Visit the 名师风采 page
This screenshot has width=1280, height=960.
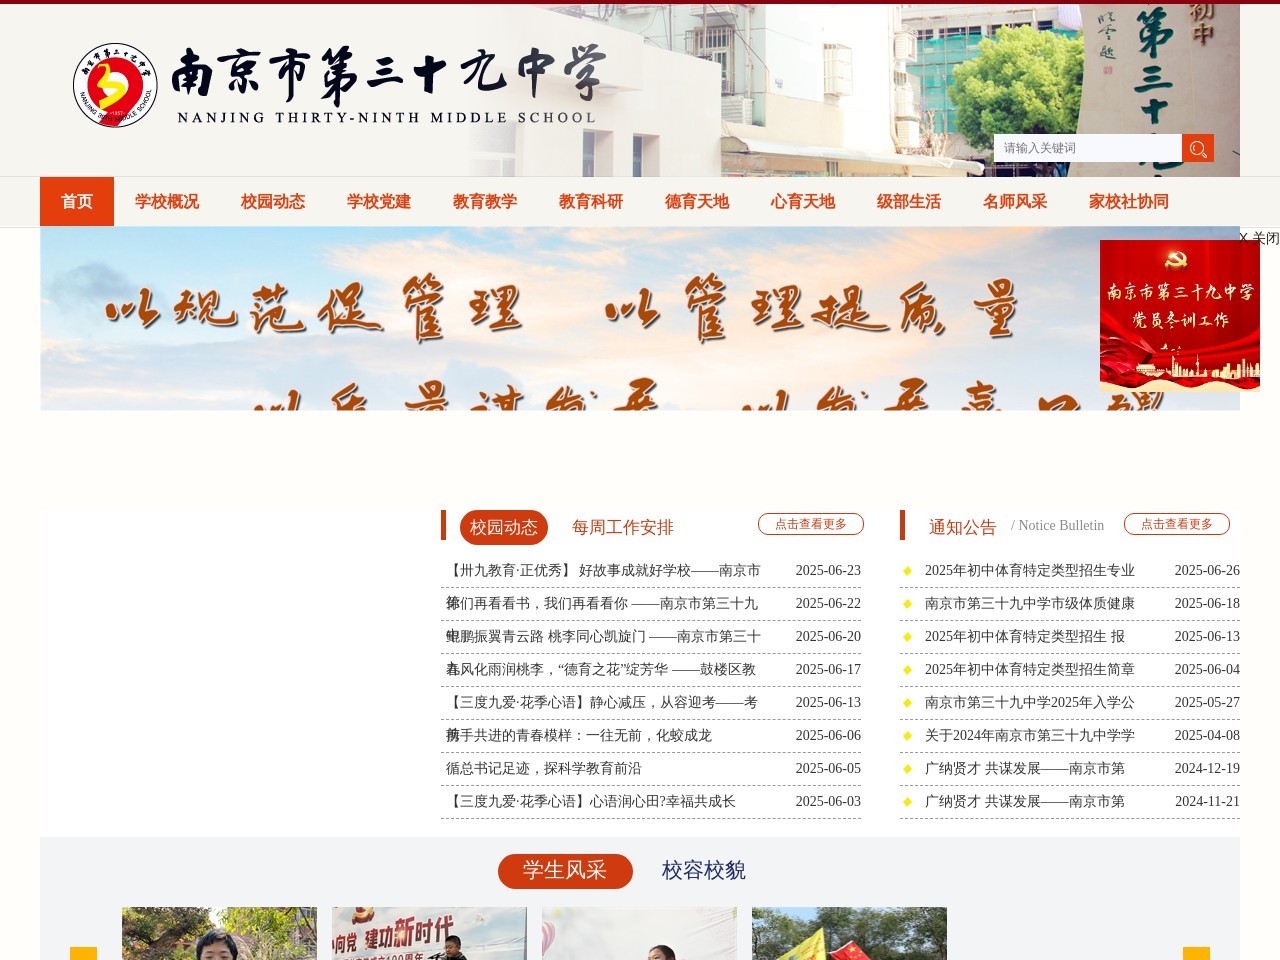pos(1015,201)
